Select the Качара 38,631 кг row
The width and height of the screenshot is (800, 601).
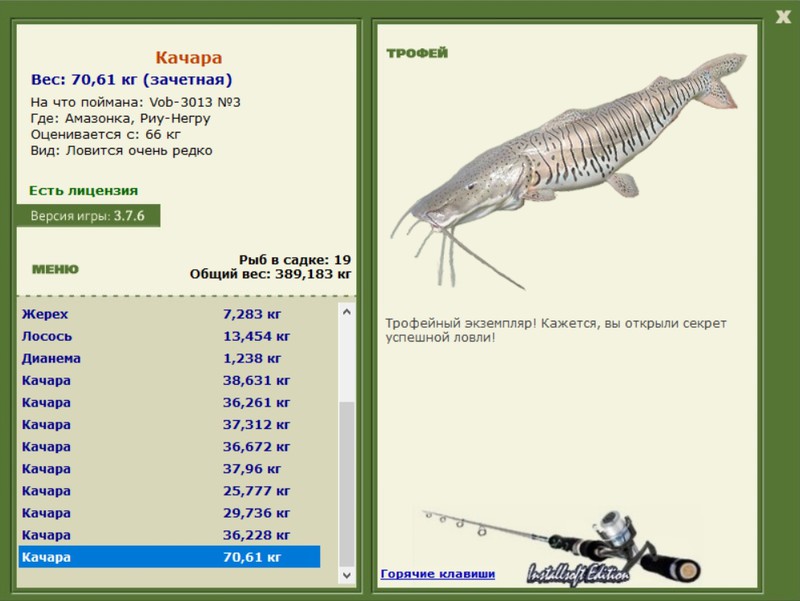coord(169,380)
